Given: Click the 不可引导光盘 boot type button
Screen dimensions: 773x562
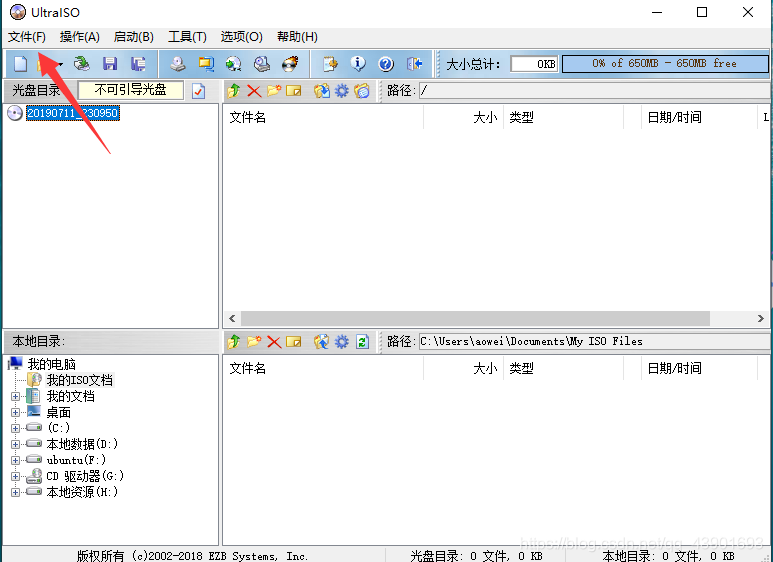Looking at the screenshot, I should click(x=131, y=90).
